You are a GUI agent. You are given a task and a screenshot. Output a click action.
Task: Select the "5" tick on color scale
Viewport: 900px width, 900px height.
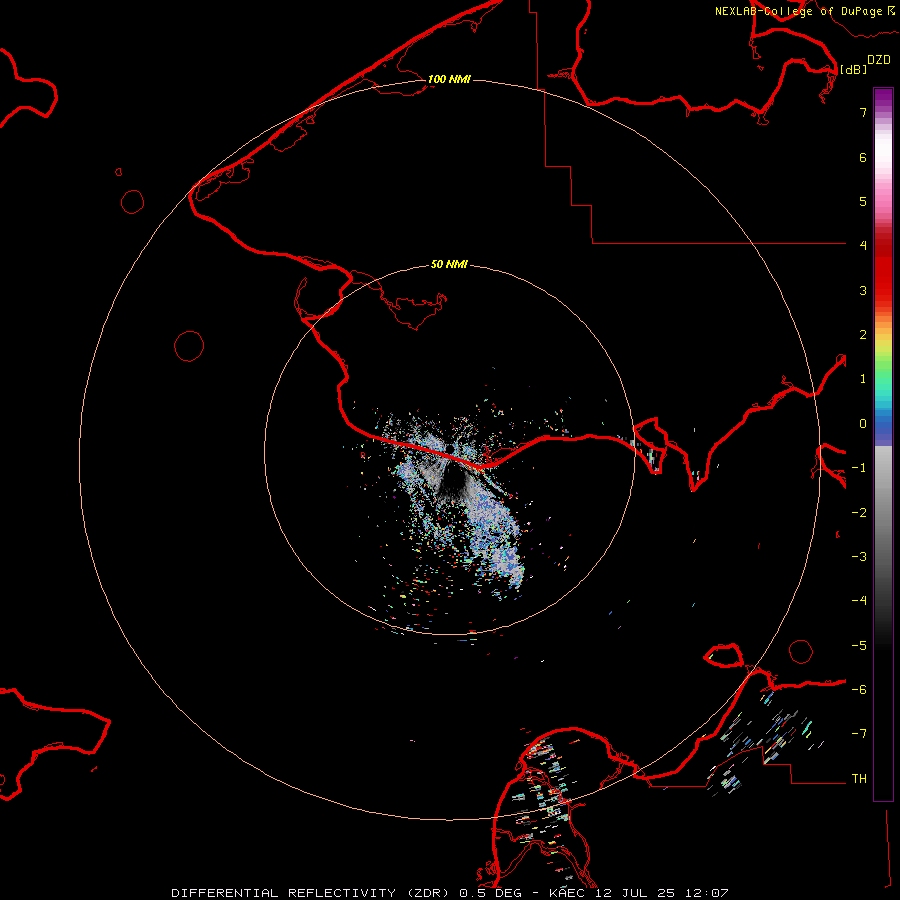(x=863, y=201)
